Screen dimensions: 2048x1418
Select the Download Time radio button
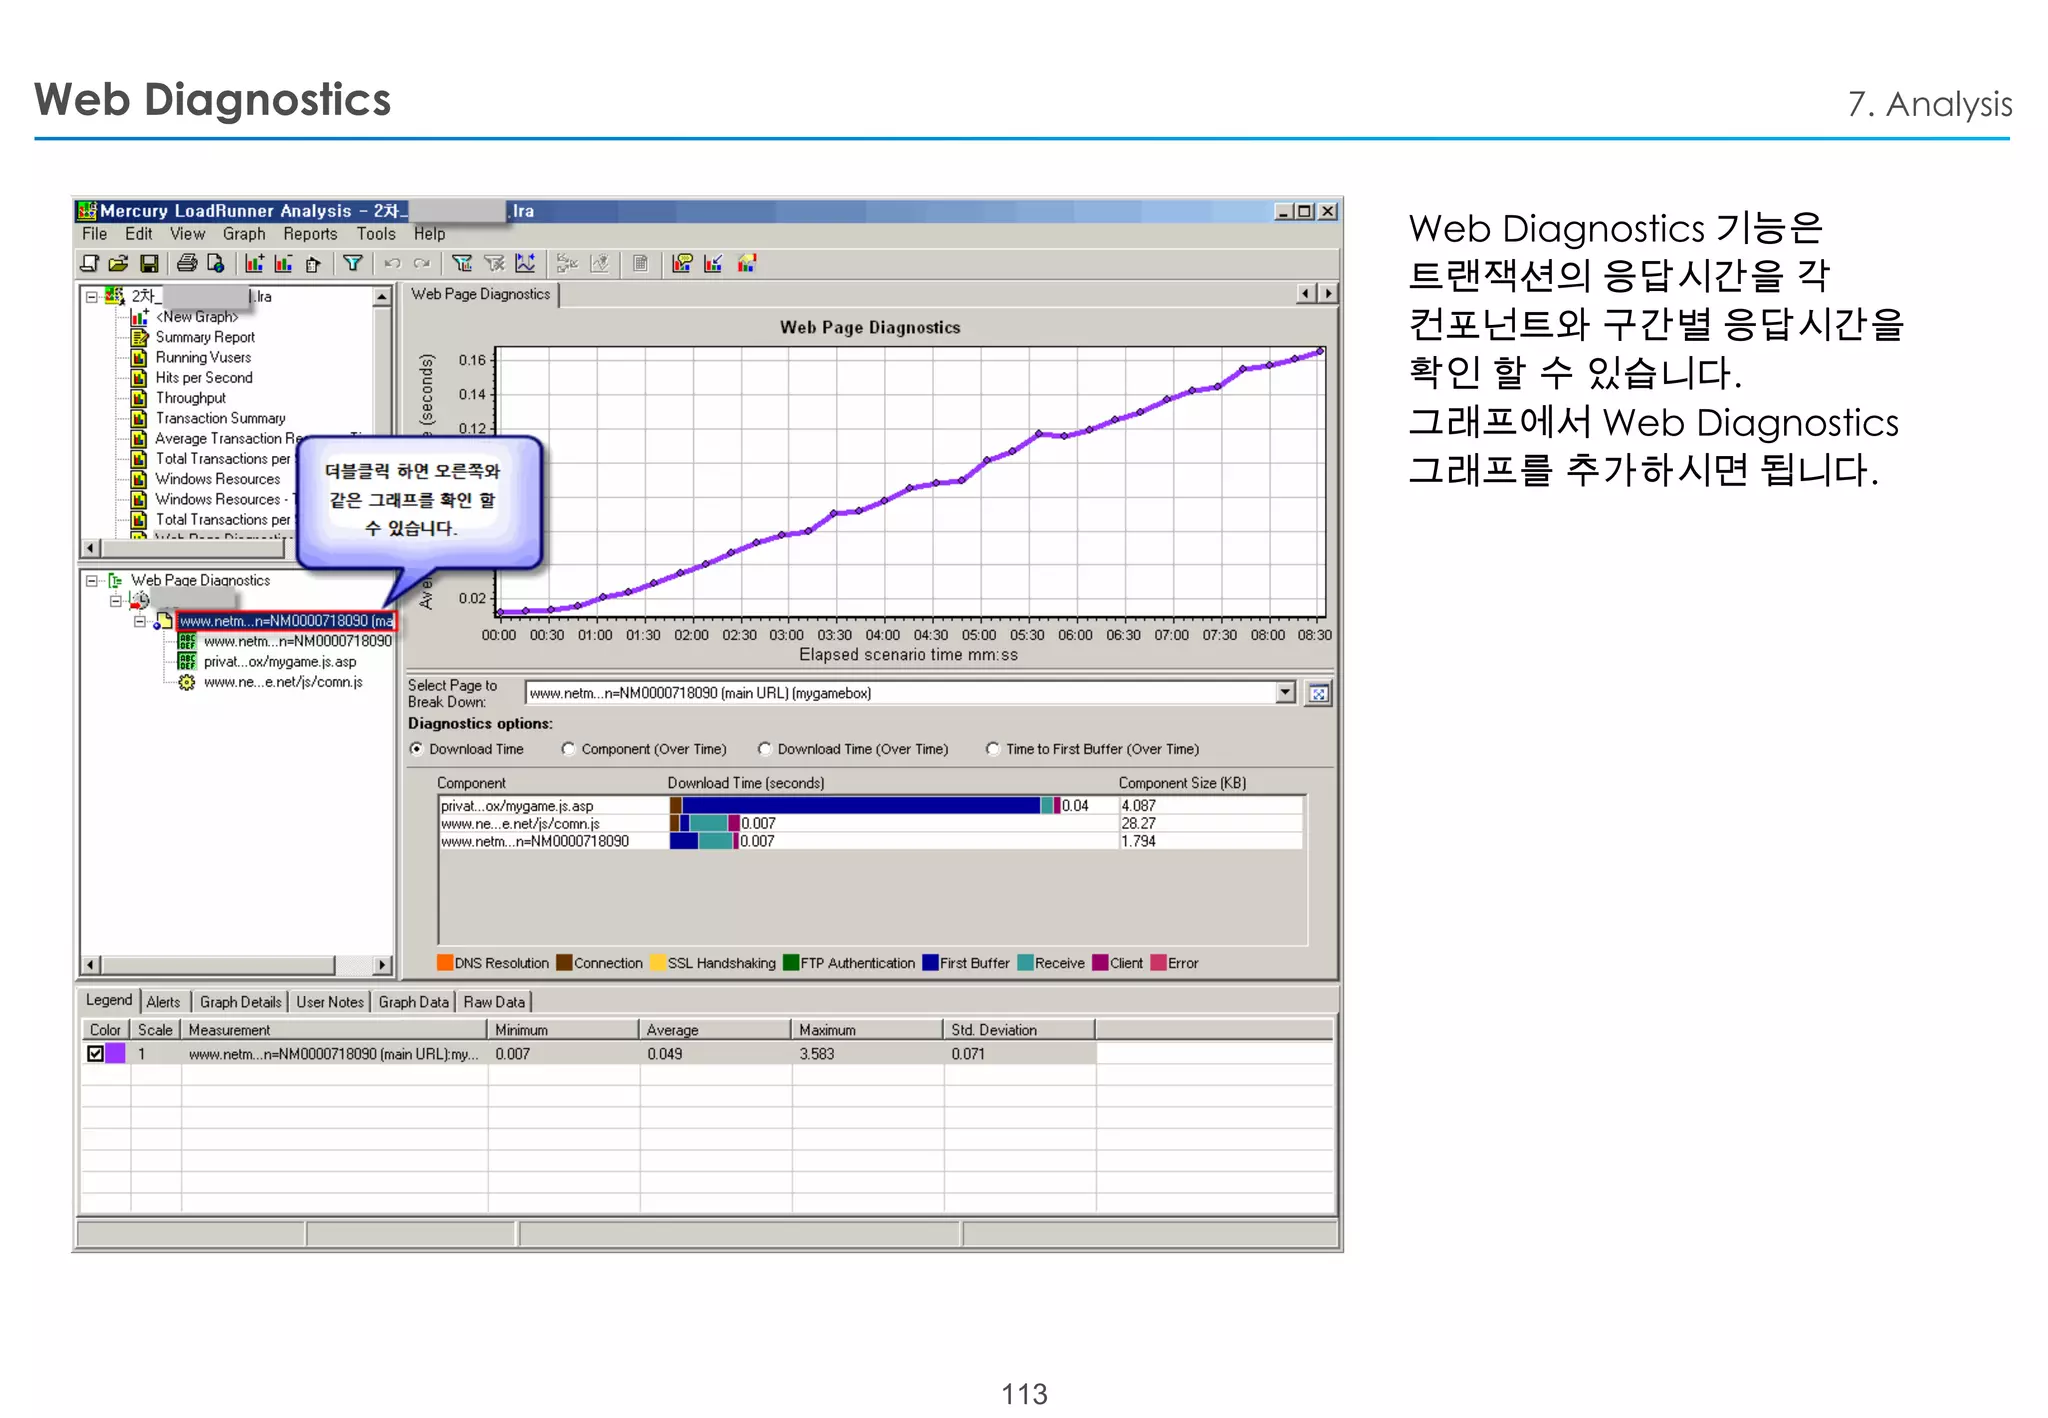coord(416,749)
